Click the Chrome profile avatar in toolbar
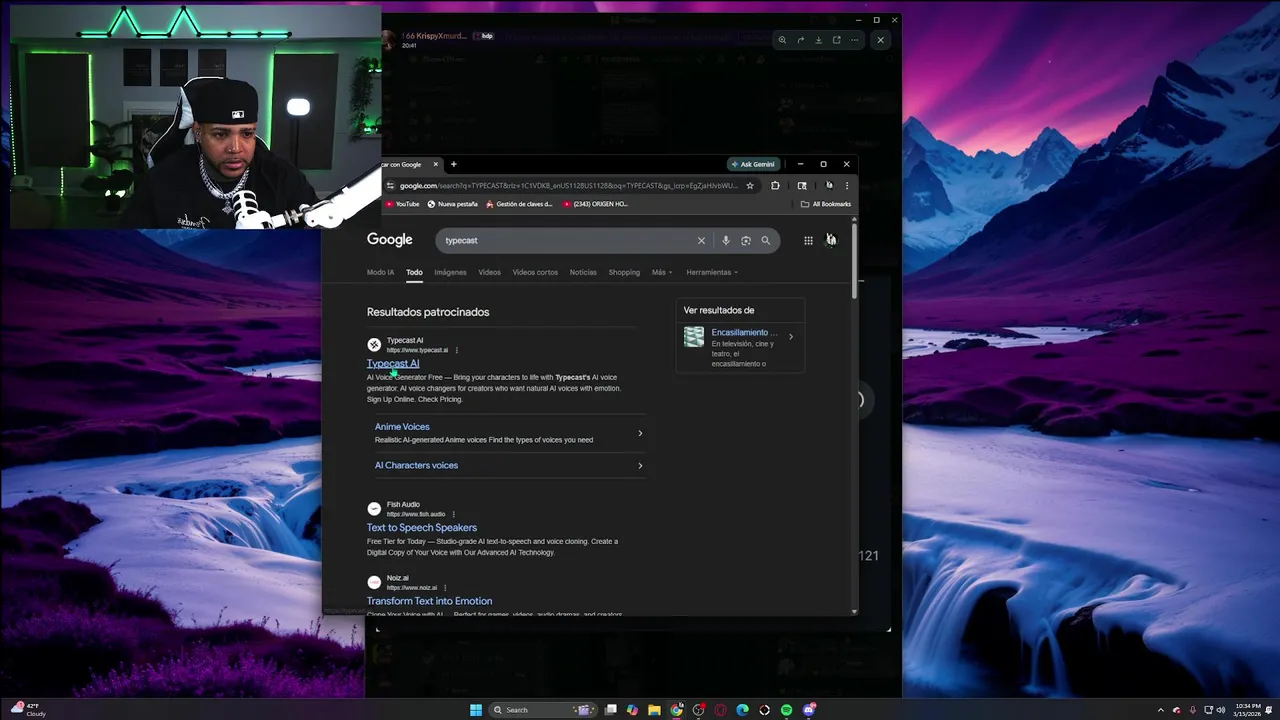Image resolution: width=1280 pixels, height=720 pixels. [829, 185]
